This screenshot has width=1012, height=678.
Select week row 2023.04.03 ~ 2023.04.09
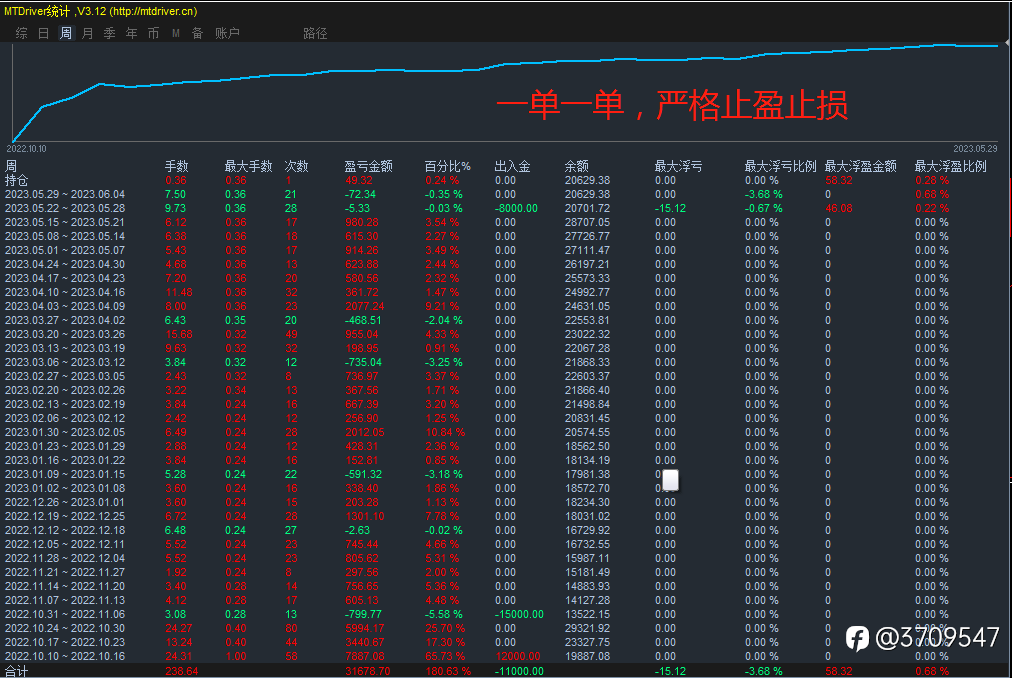pos(506,306)
